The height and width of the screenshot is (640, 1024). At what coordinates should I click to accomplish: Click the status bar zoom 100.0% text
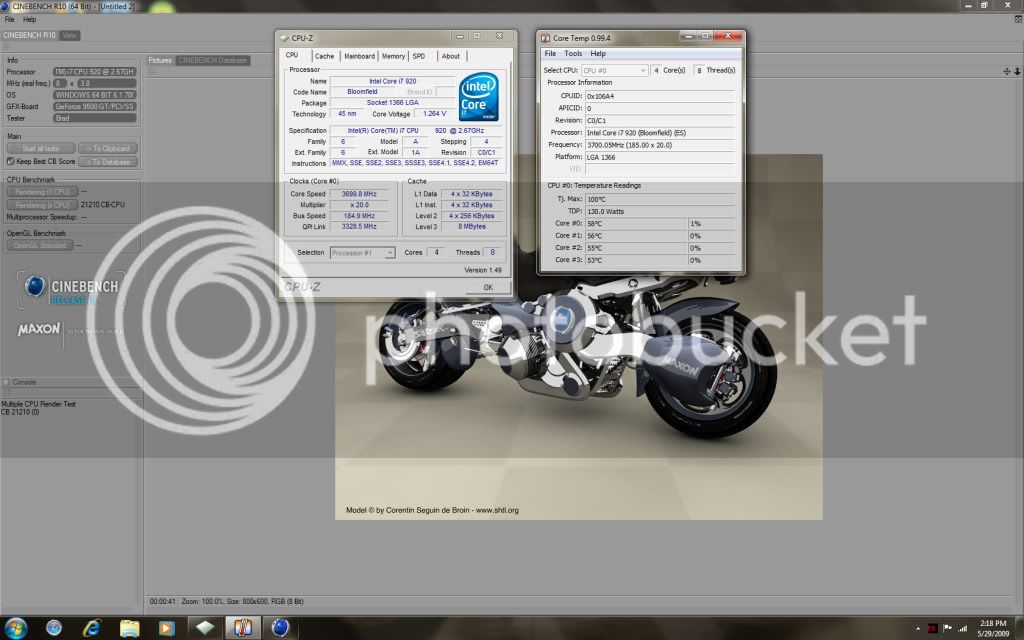[x=201, y=601]
